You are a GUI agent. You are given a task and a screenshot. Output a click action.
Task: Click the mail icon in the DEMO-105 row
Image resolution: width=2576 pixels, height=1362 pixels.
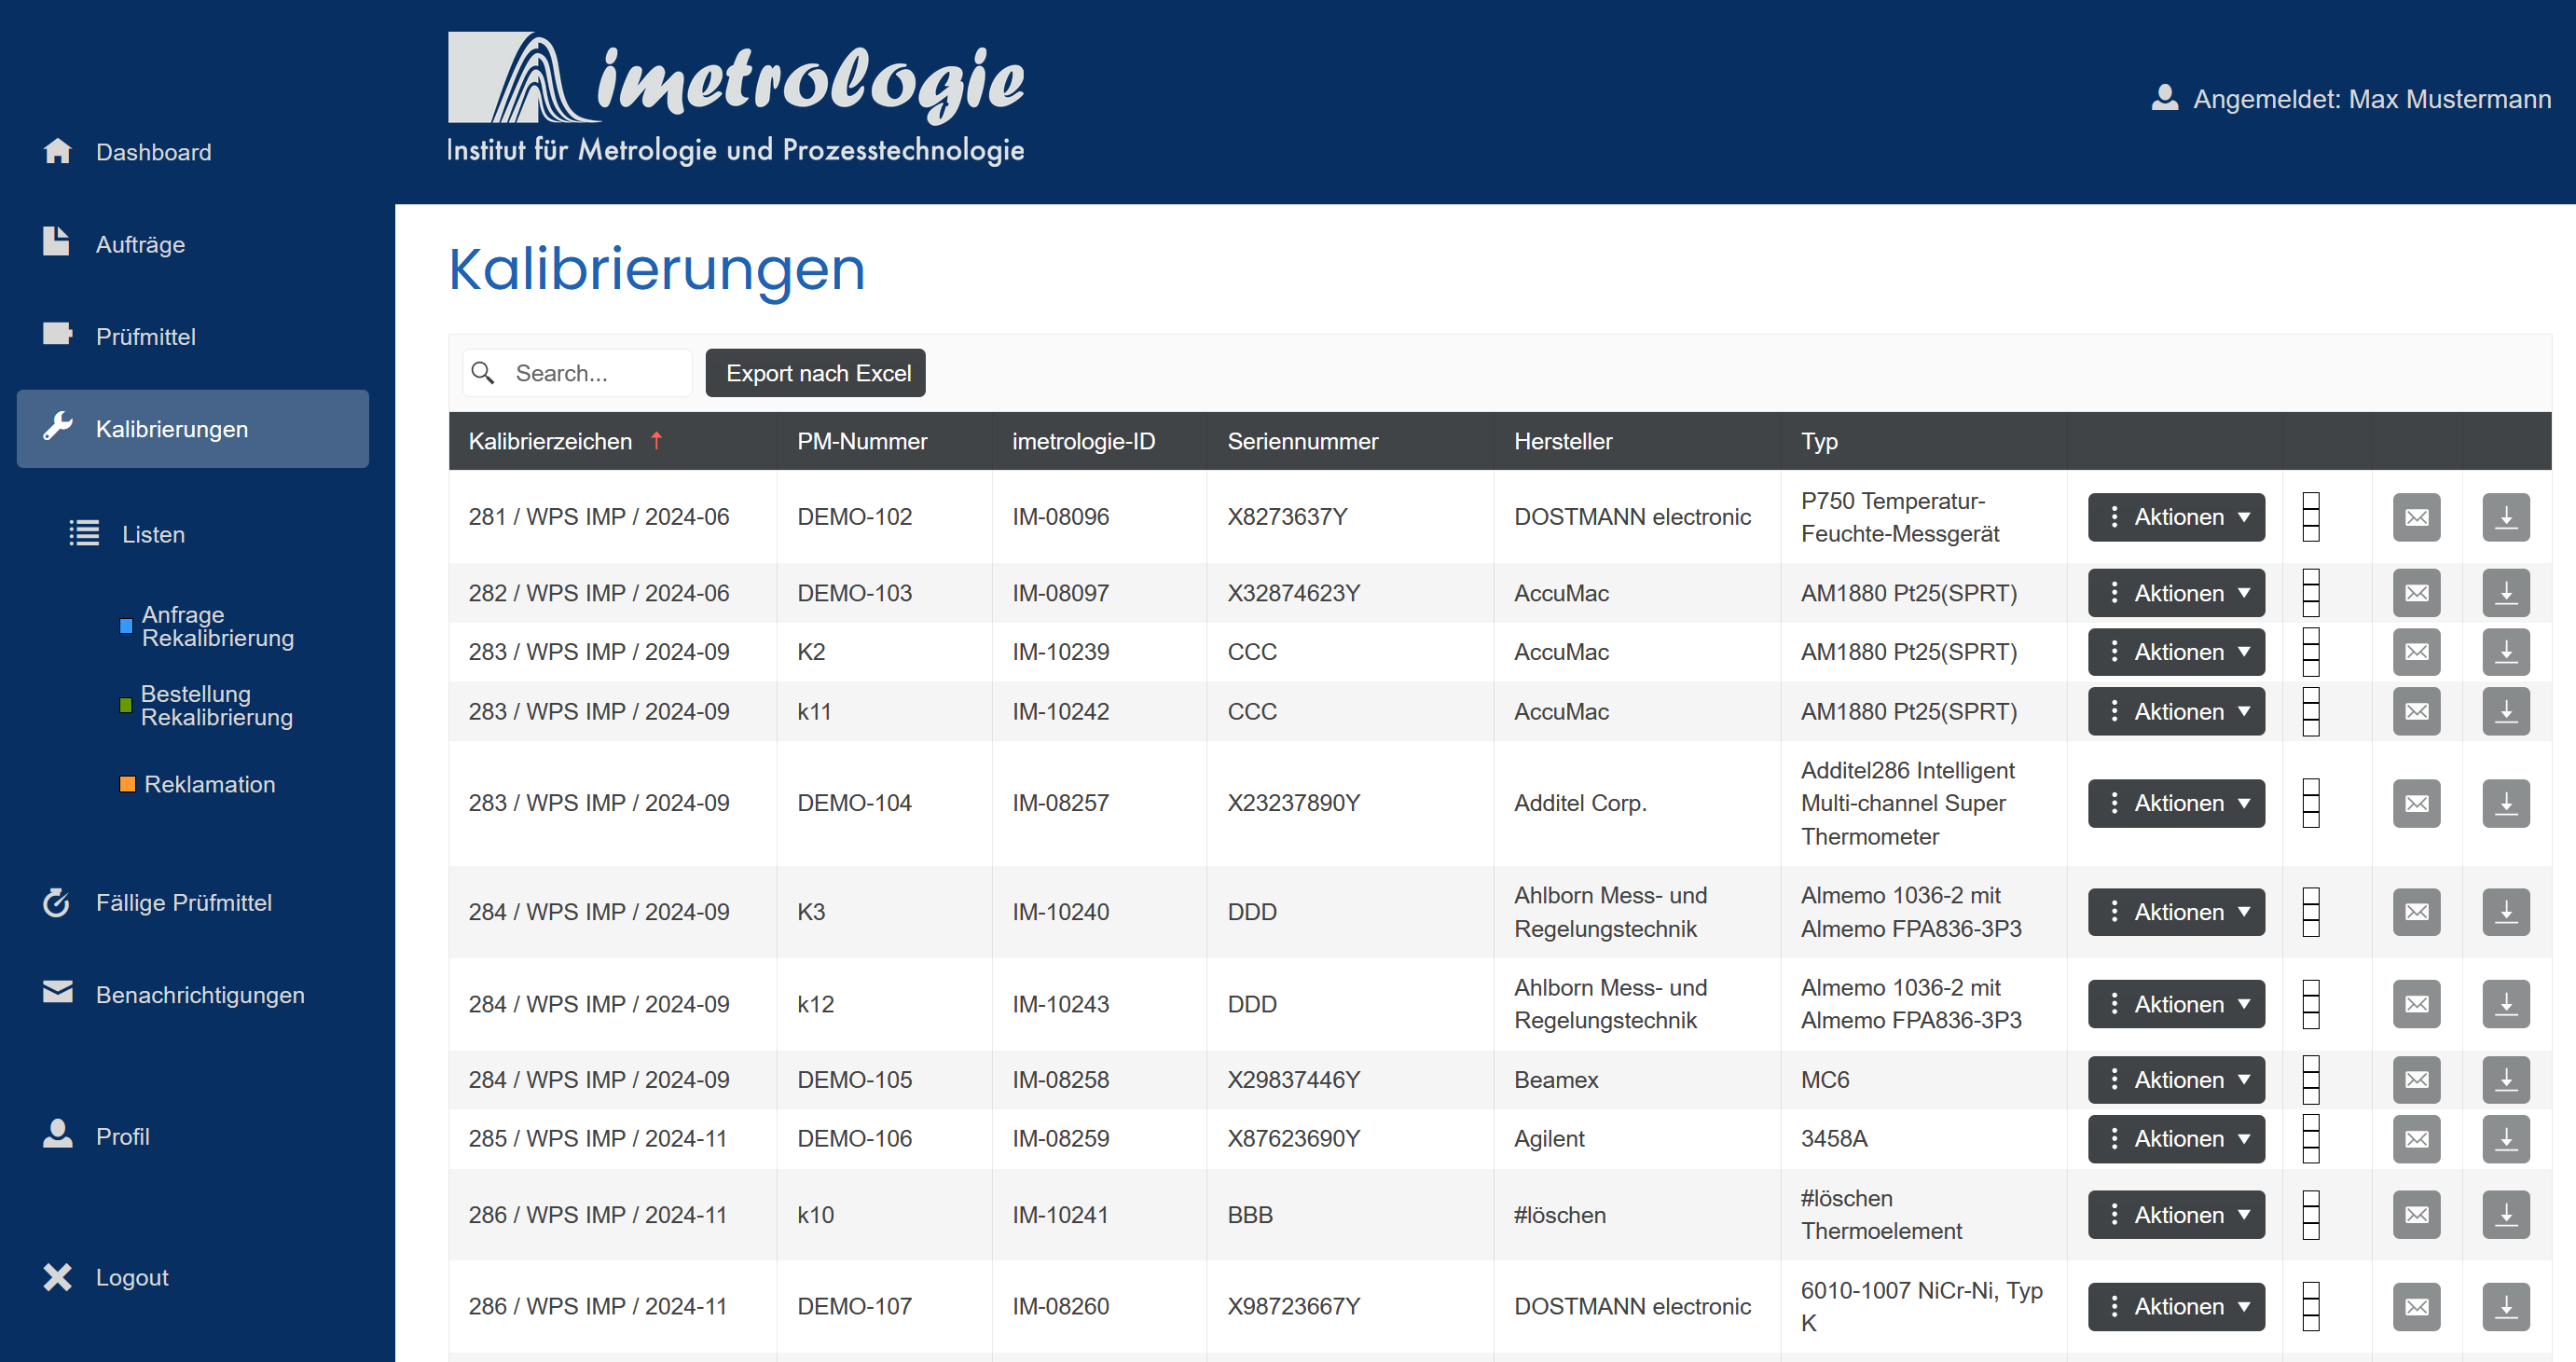point(2416,1080)
